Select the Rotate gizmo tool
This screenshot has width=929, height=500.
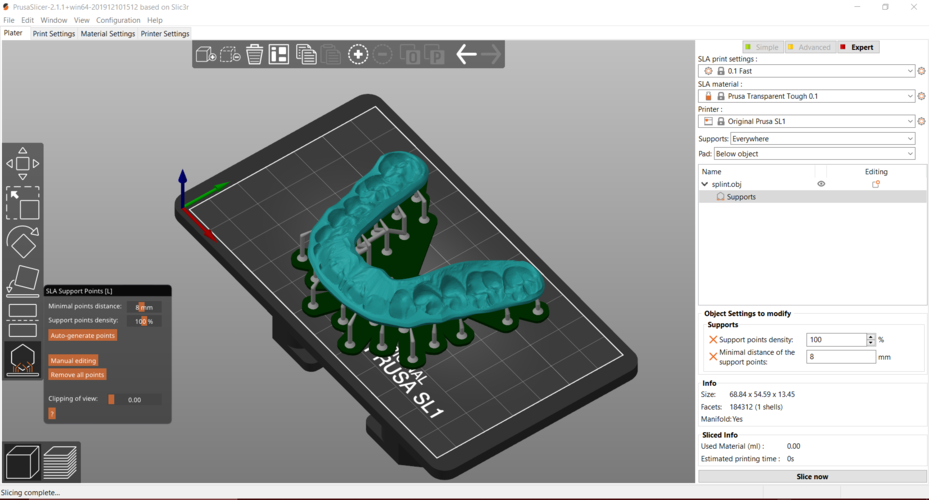[x=23, y=242]
